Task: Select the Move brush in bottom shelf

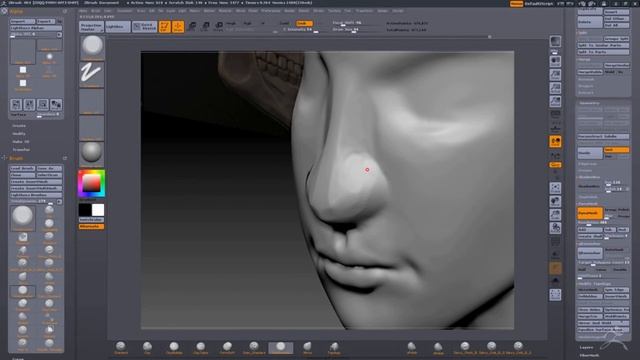Action: tap(307, 348)
